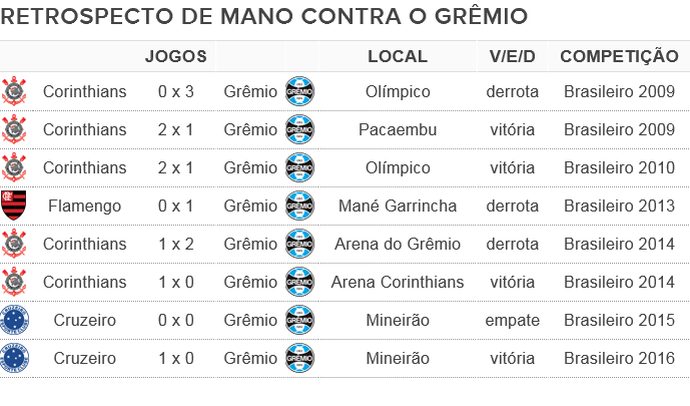
Task: Click the LOCAL column header
Action: coord(397,57)
